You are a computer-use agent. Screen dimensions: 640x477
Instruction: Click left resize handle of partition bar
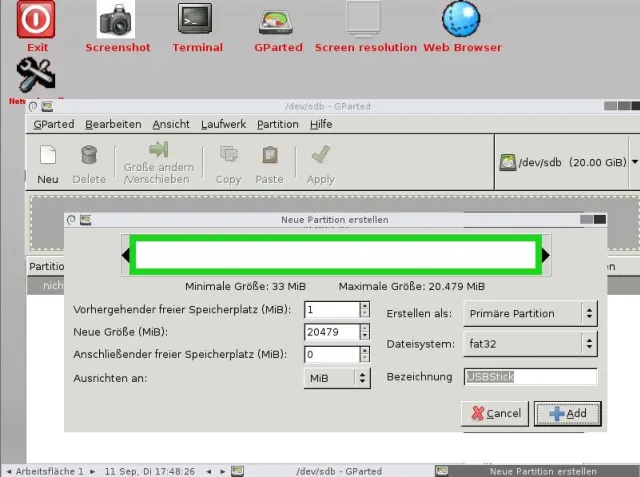[126, 255]
